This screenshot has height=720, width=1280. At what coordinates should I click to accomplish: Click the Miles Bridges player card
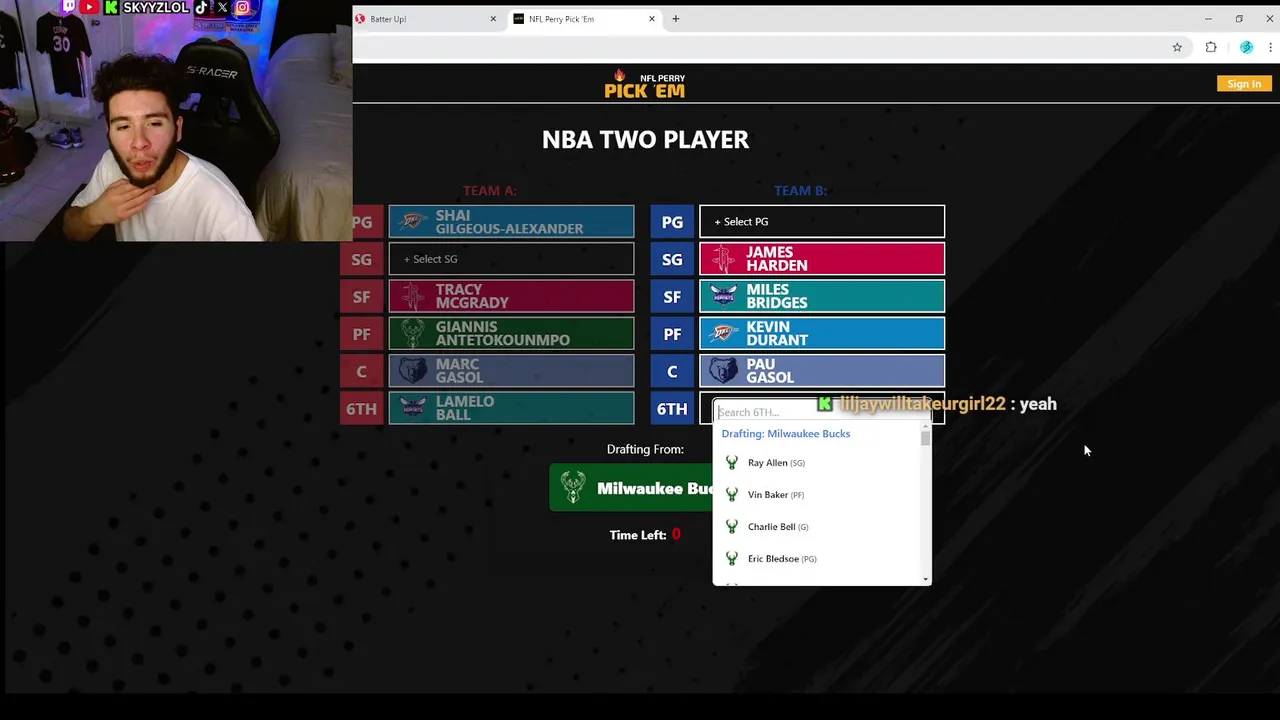822,296
